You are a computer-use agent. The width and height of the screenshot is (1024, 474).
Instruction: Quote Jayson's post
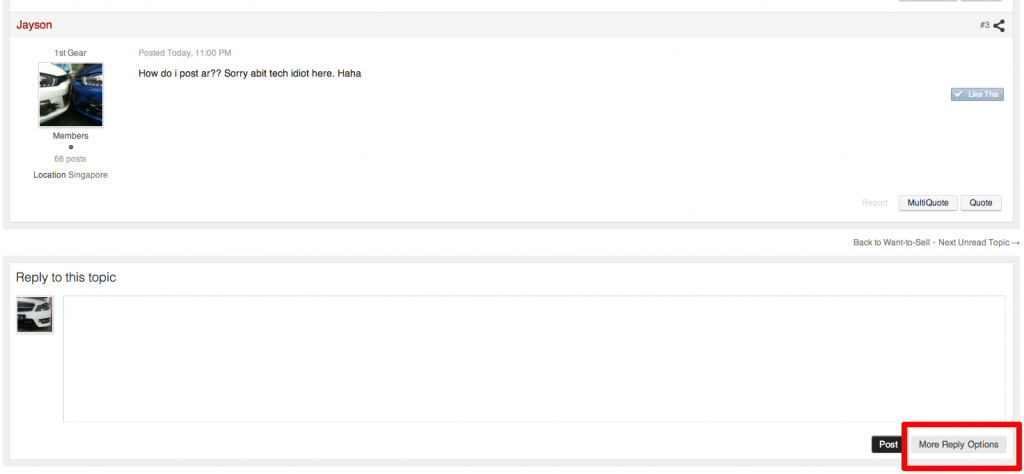tap(981, 203)
